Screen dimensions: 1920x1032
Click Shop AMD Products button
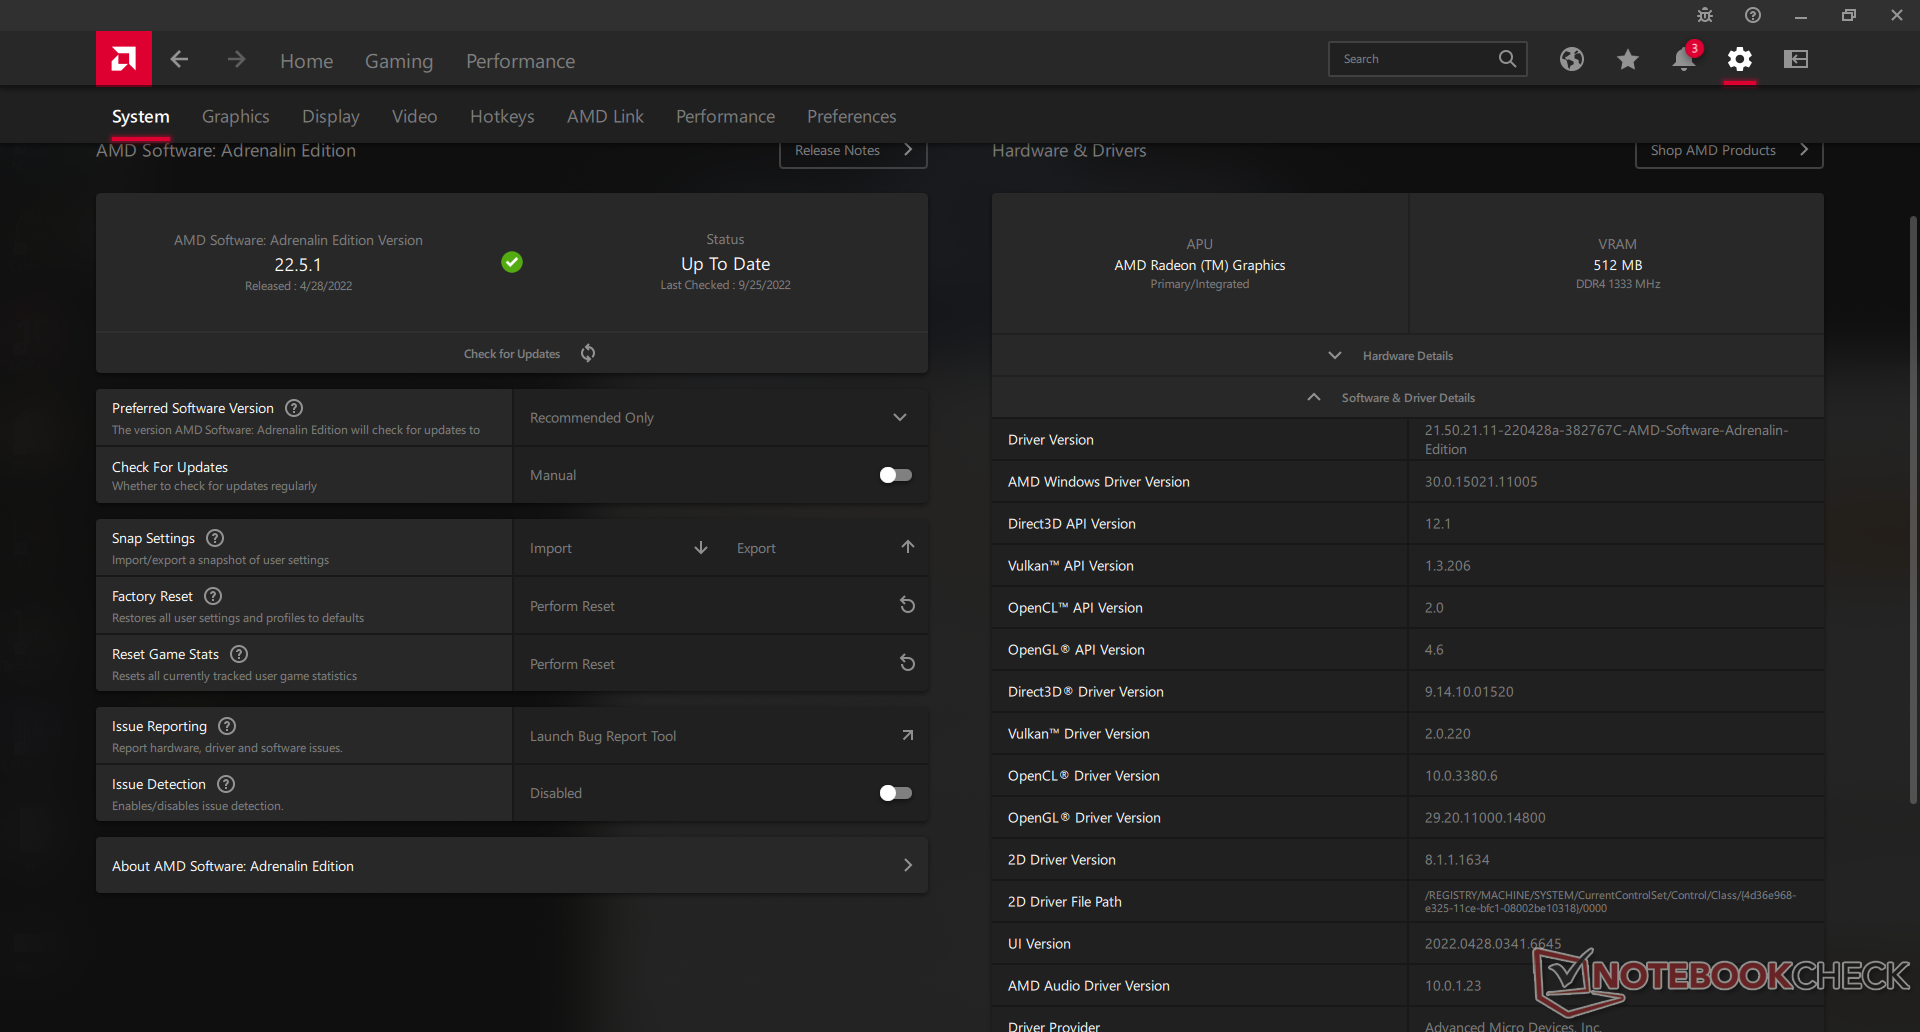(x=1729, y=151)
